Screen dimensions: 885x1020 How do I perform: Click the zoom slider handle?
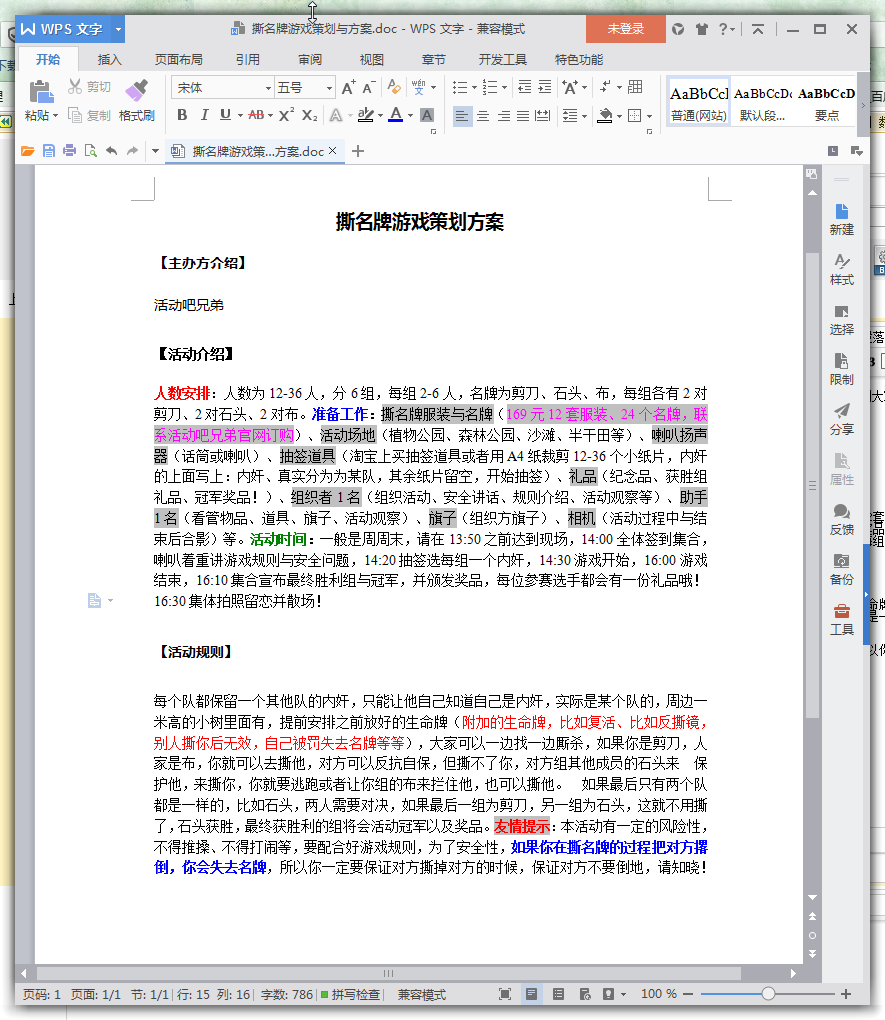point(769,993)
